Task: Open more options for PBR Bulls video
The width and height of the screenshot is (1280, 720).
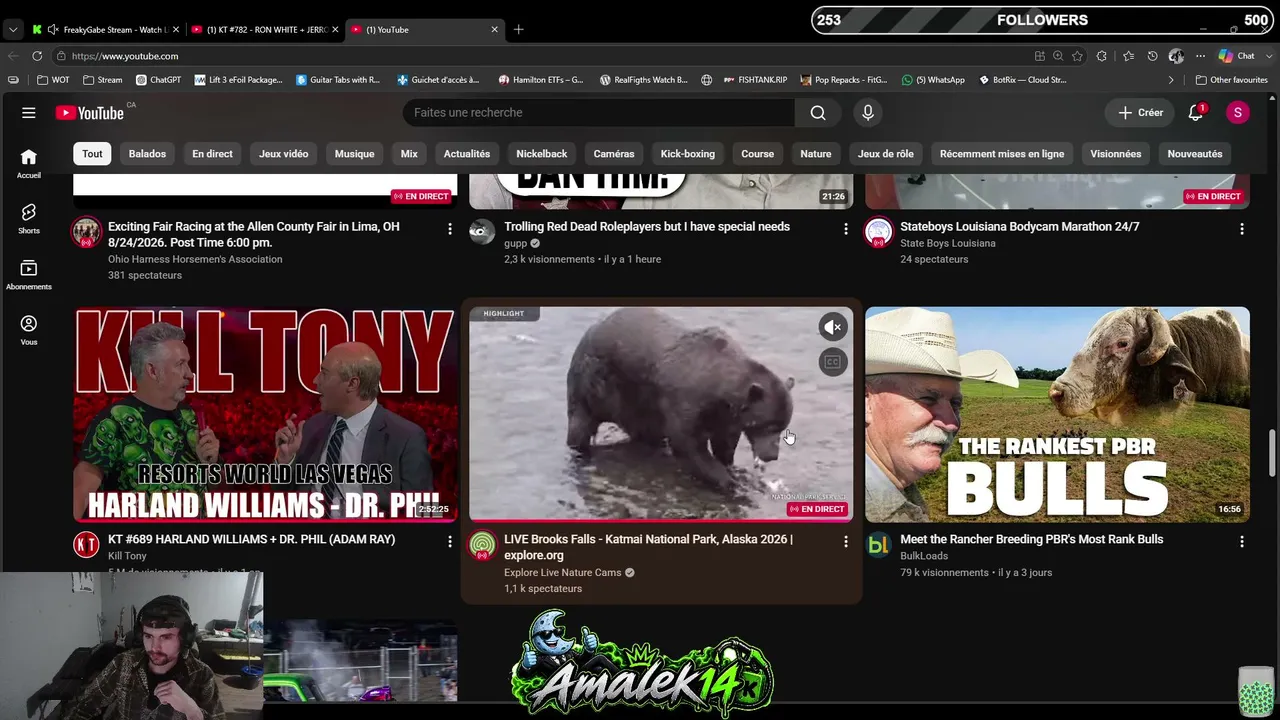Action: pyautogui.click(x=1242, y=541)
